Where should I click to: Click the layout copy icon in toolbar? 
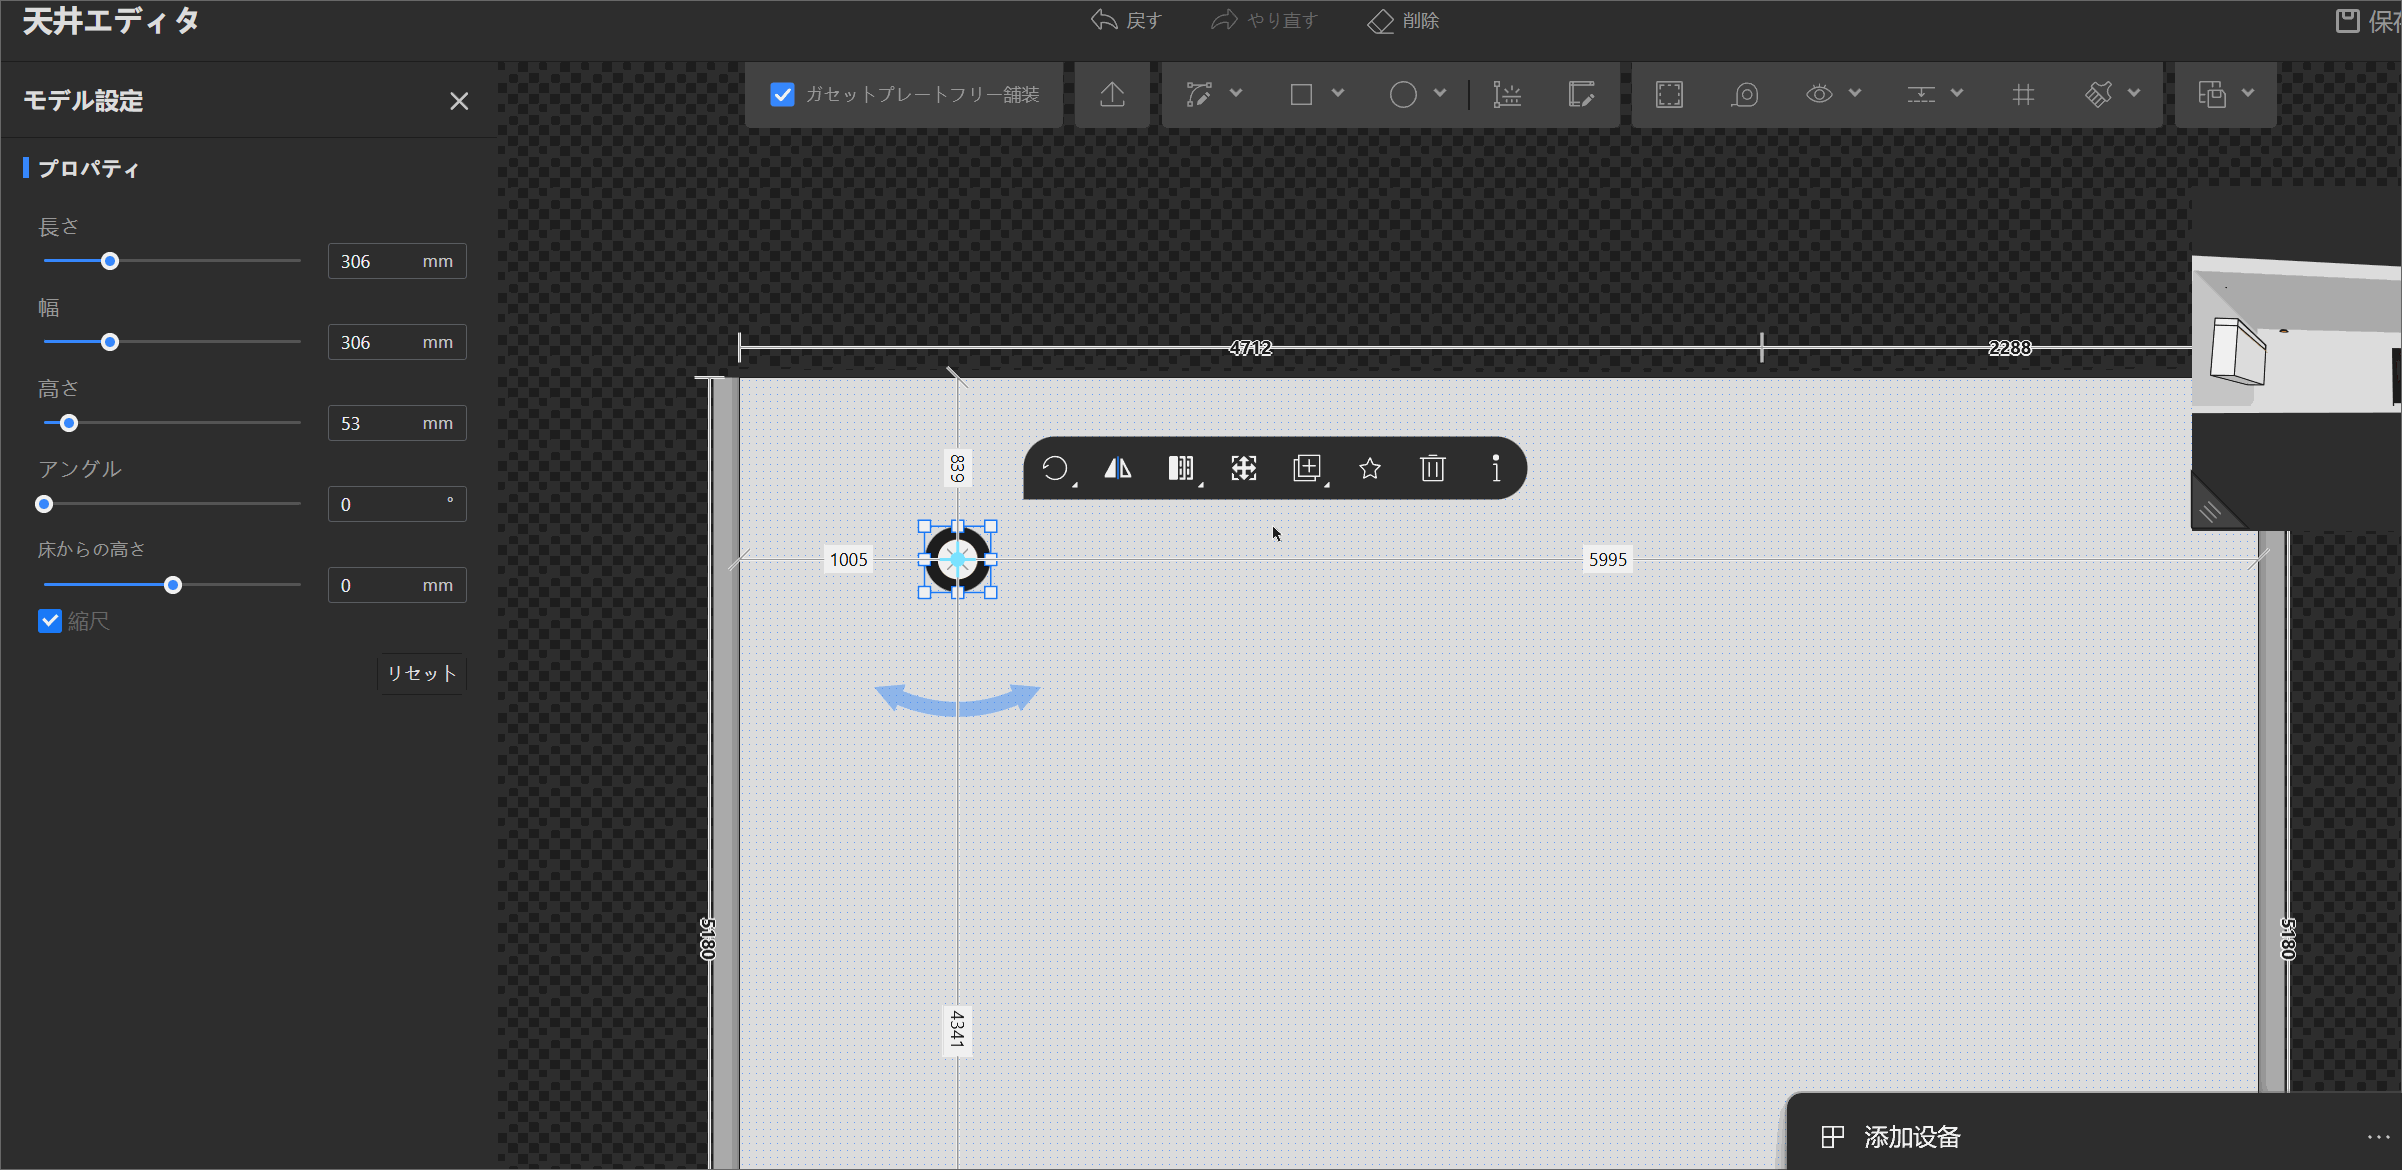(2212, 95)
